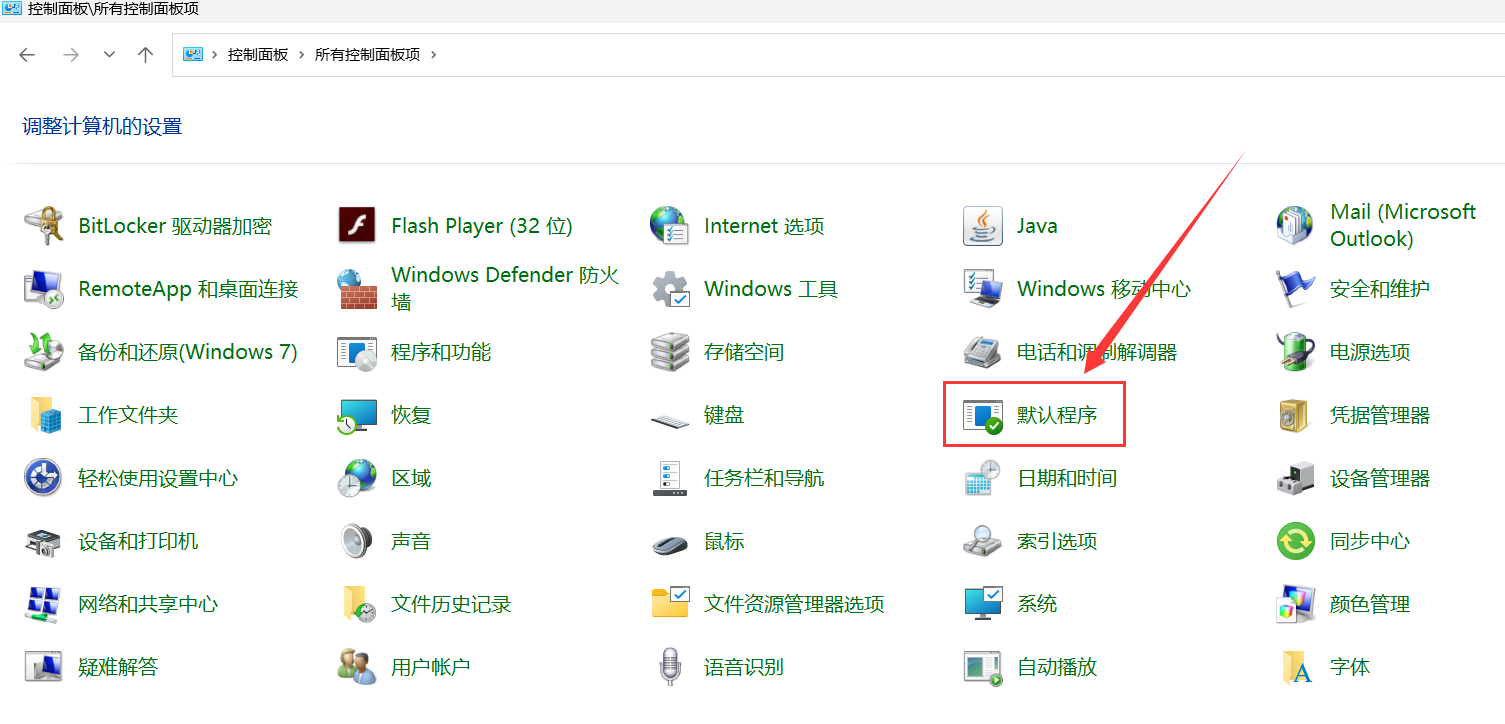The height and width of the screenshot is (724, 1505).
Task: Open the Windows 工具 gear icon
Action: coord(669,289)
